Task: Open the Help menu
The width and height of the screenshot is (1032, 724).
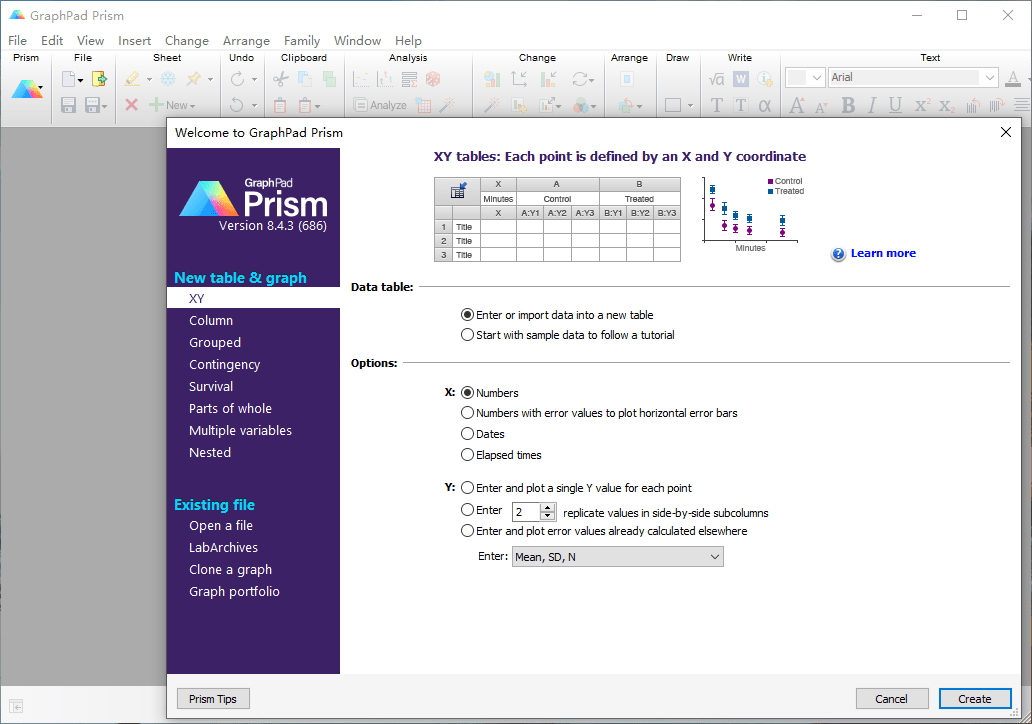Action: (x=408, y=41)
